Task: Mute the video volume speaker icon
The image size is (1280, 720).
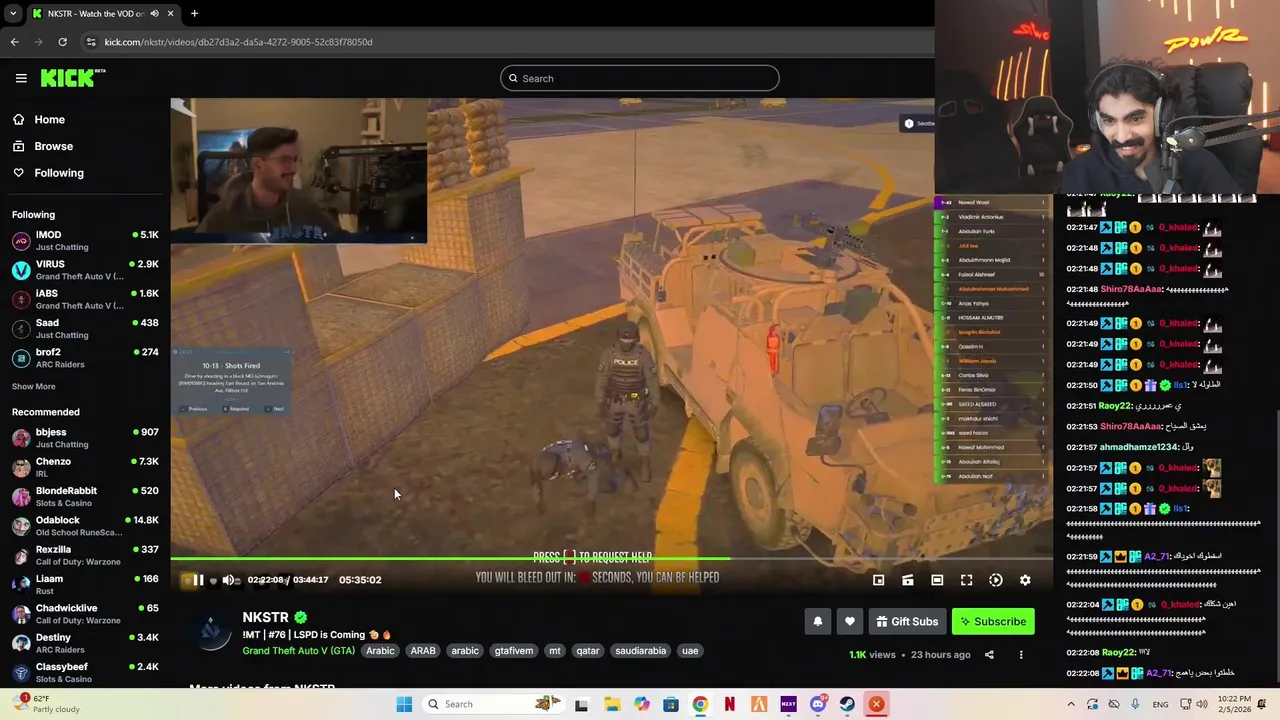Action: (228, 580)
